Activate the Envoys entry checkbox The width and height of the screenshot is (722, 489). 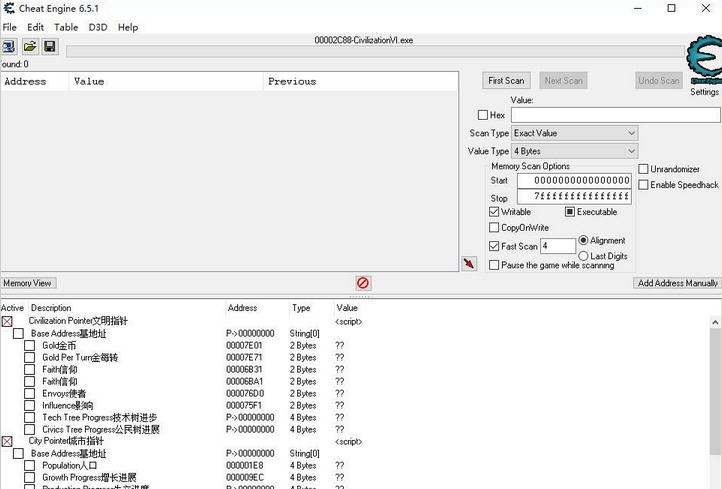29,393
